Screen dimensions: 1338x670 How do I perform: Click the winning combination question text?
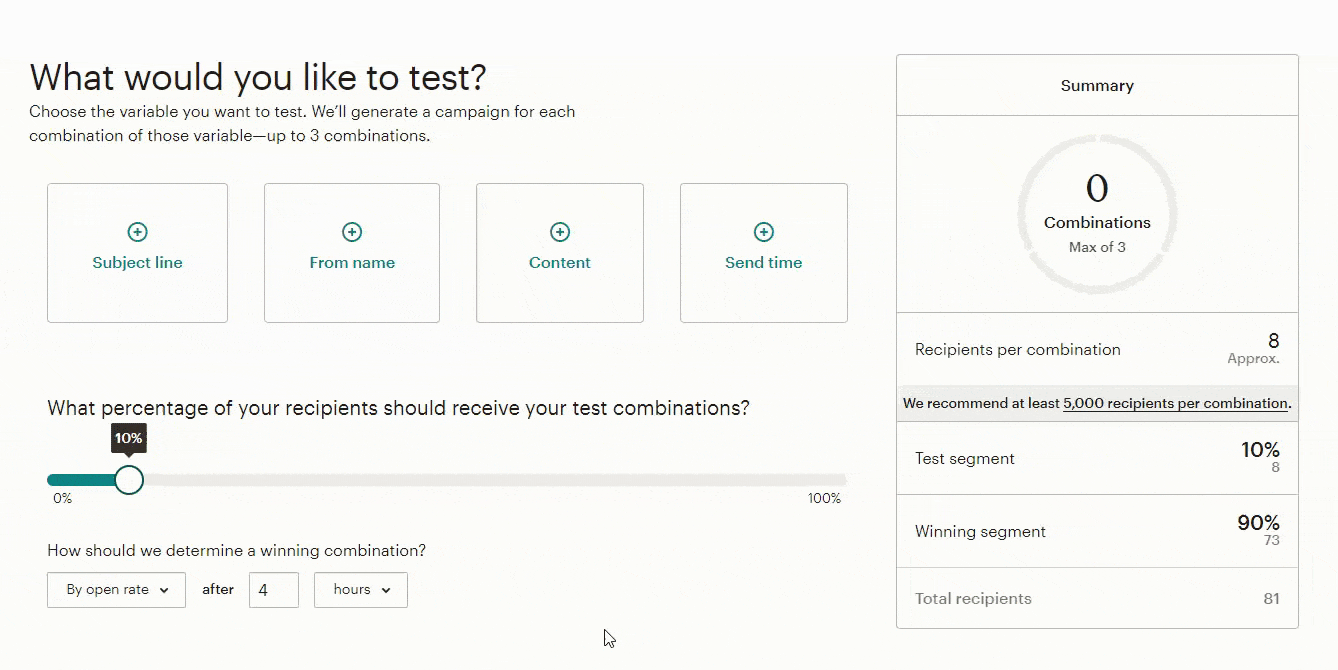[x=237, y=551]
